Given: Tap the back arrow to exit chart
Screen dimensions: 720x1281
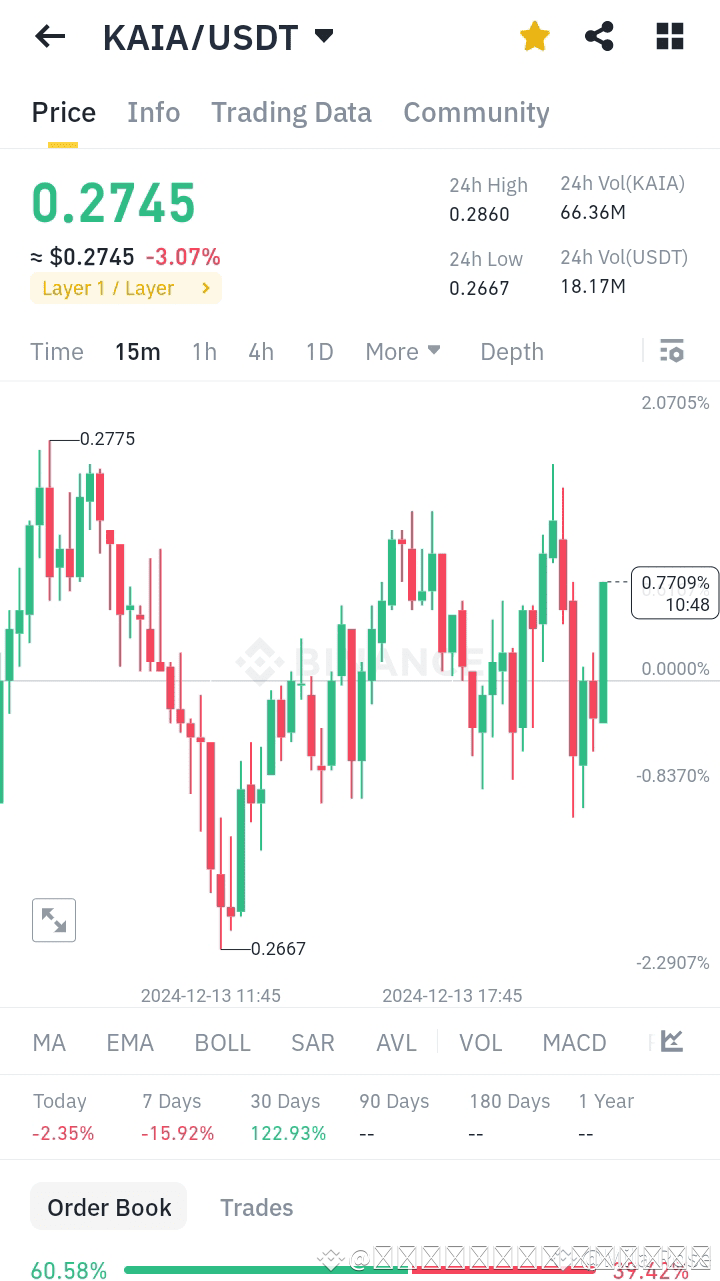Looking at the screenshot, I should [x=49, y=36].
